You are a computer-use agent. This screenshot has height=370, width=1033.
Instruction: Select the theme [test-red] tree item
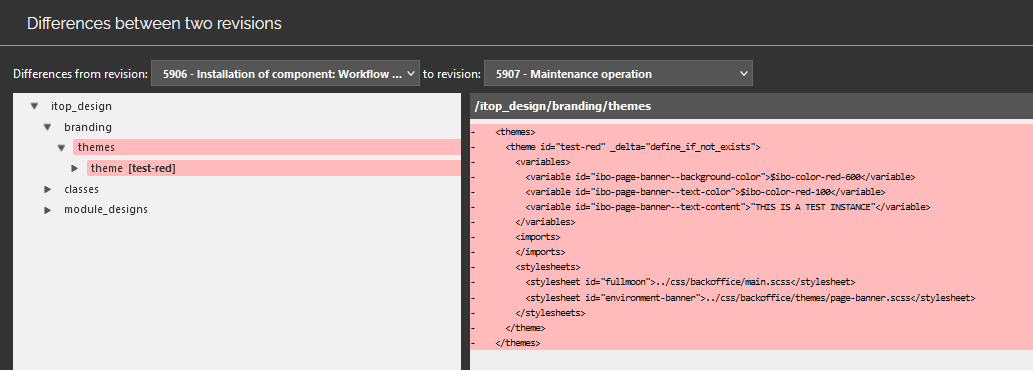tap(273, 169)
